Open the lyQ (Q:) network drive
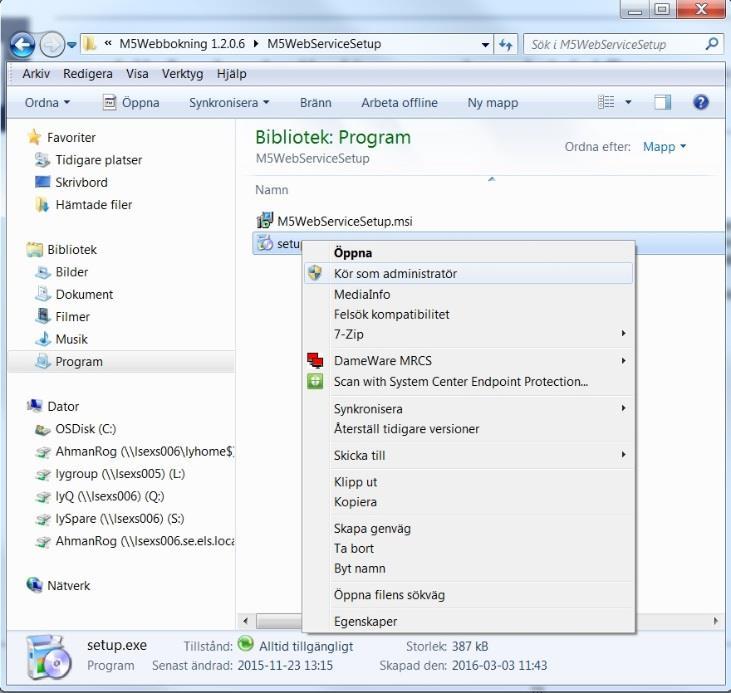Screen dimensions: 731x693 (110, 496)
